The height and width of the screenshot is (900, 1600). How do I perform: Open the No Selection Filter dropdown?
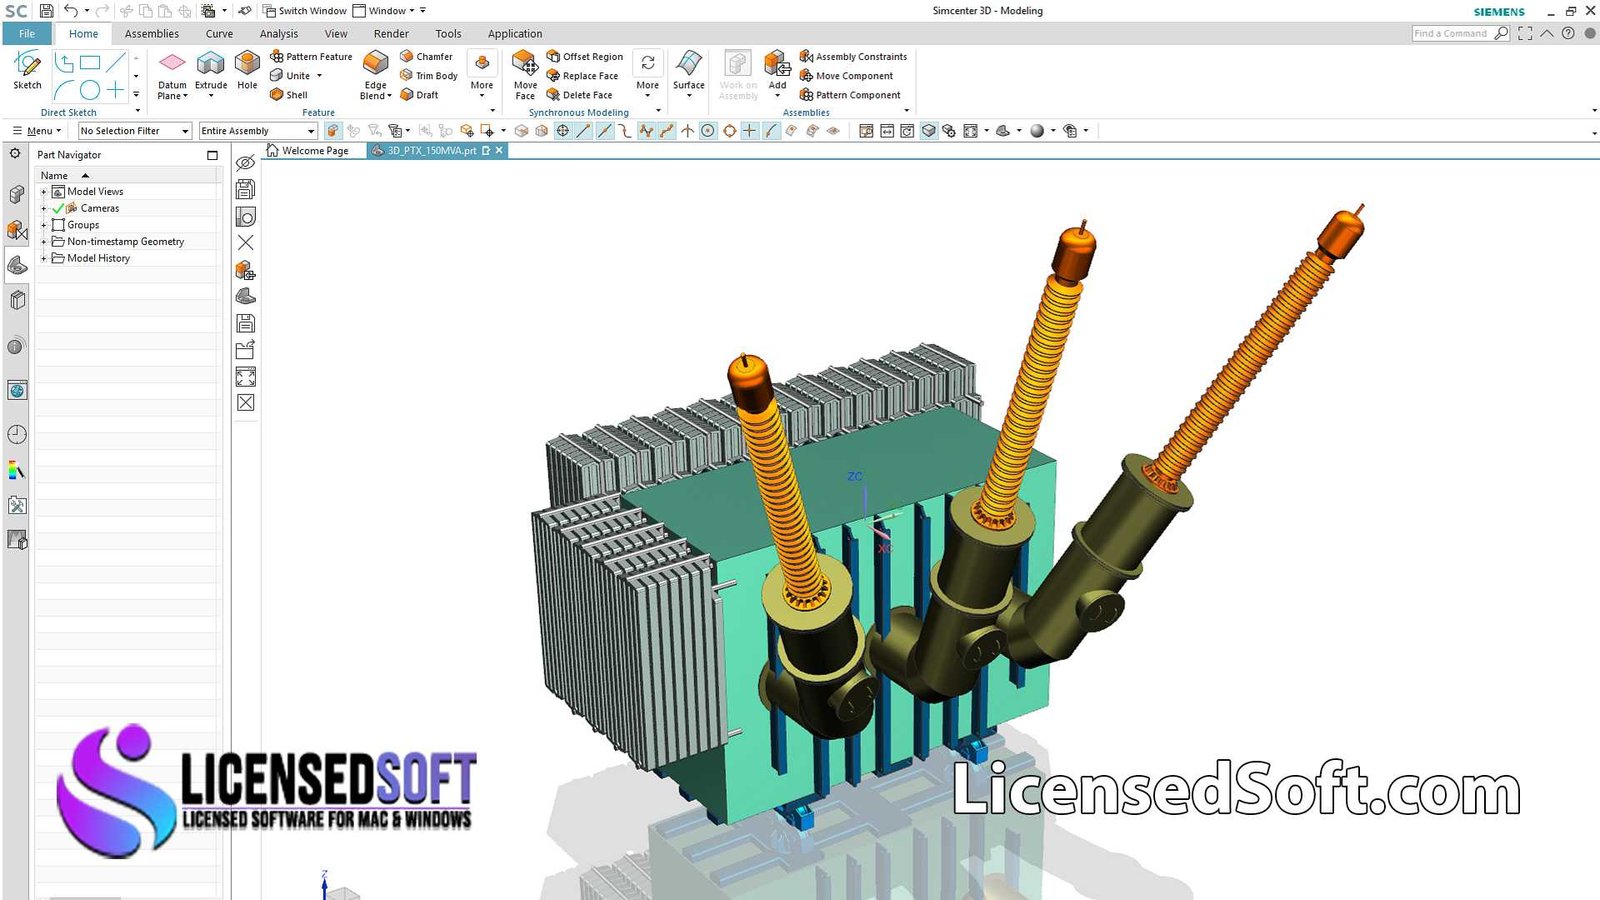pyautogui.click(x=135, y=130)
